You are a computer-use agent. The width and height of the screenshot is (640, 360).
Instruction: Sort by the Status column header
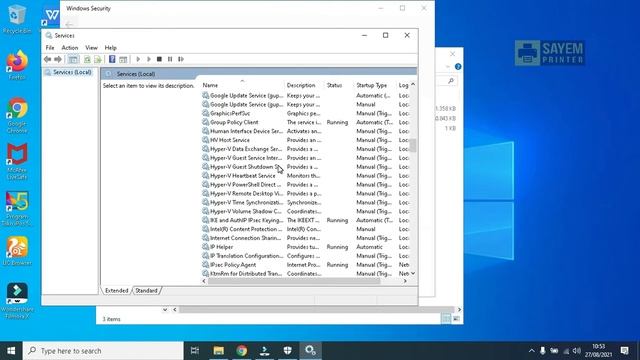pos(339,85)
